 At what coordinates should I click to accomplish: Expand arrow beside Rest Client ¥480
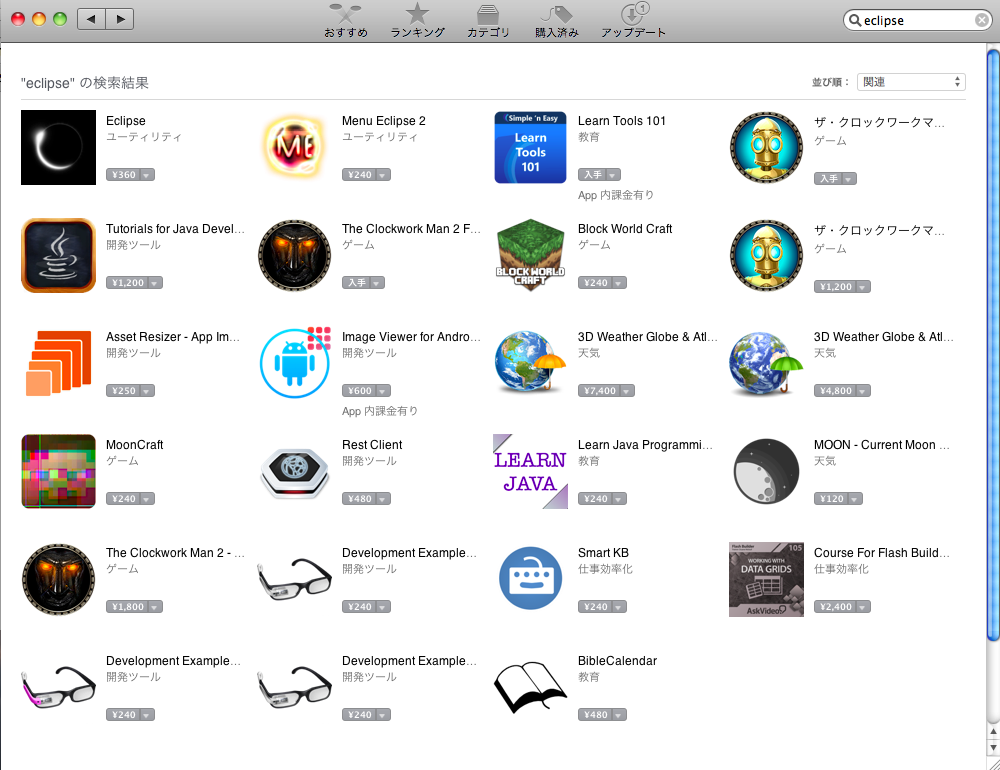point(383,499)
